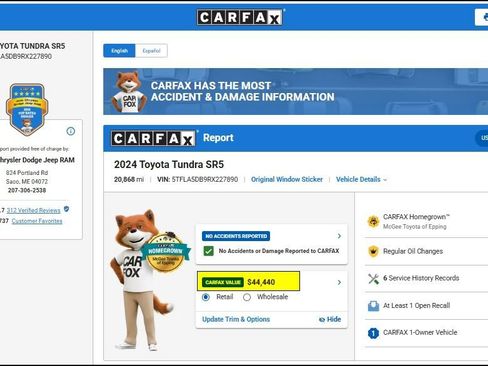Click the CARFAX Homegrown bee icon
Screen dimensions: 488x366
click(x=373, y=221)
